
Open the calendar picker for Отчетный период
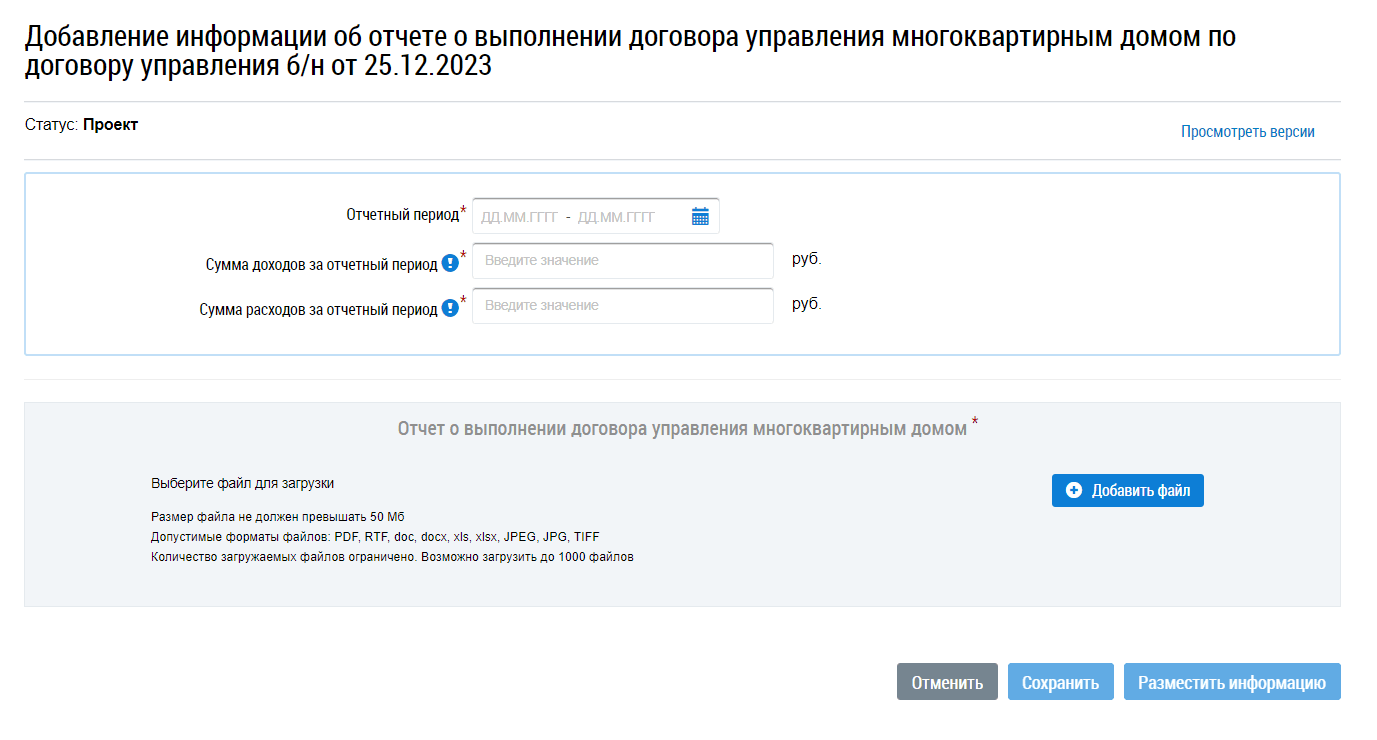(x=700, y=216)
